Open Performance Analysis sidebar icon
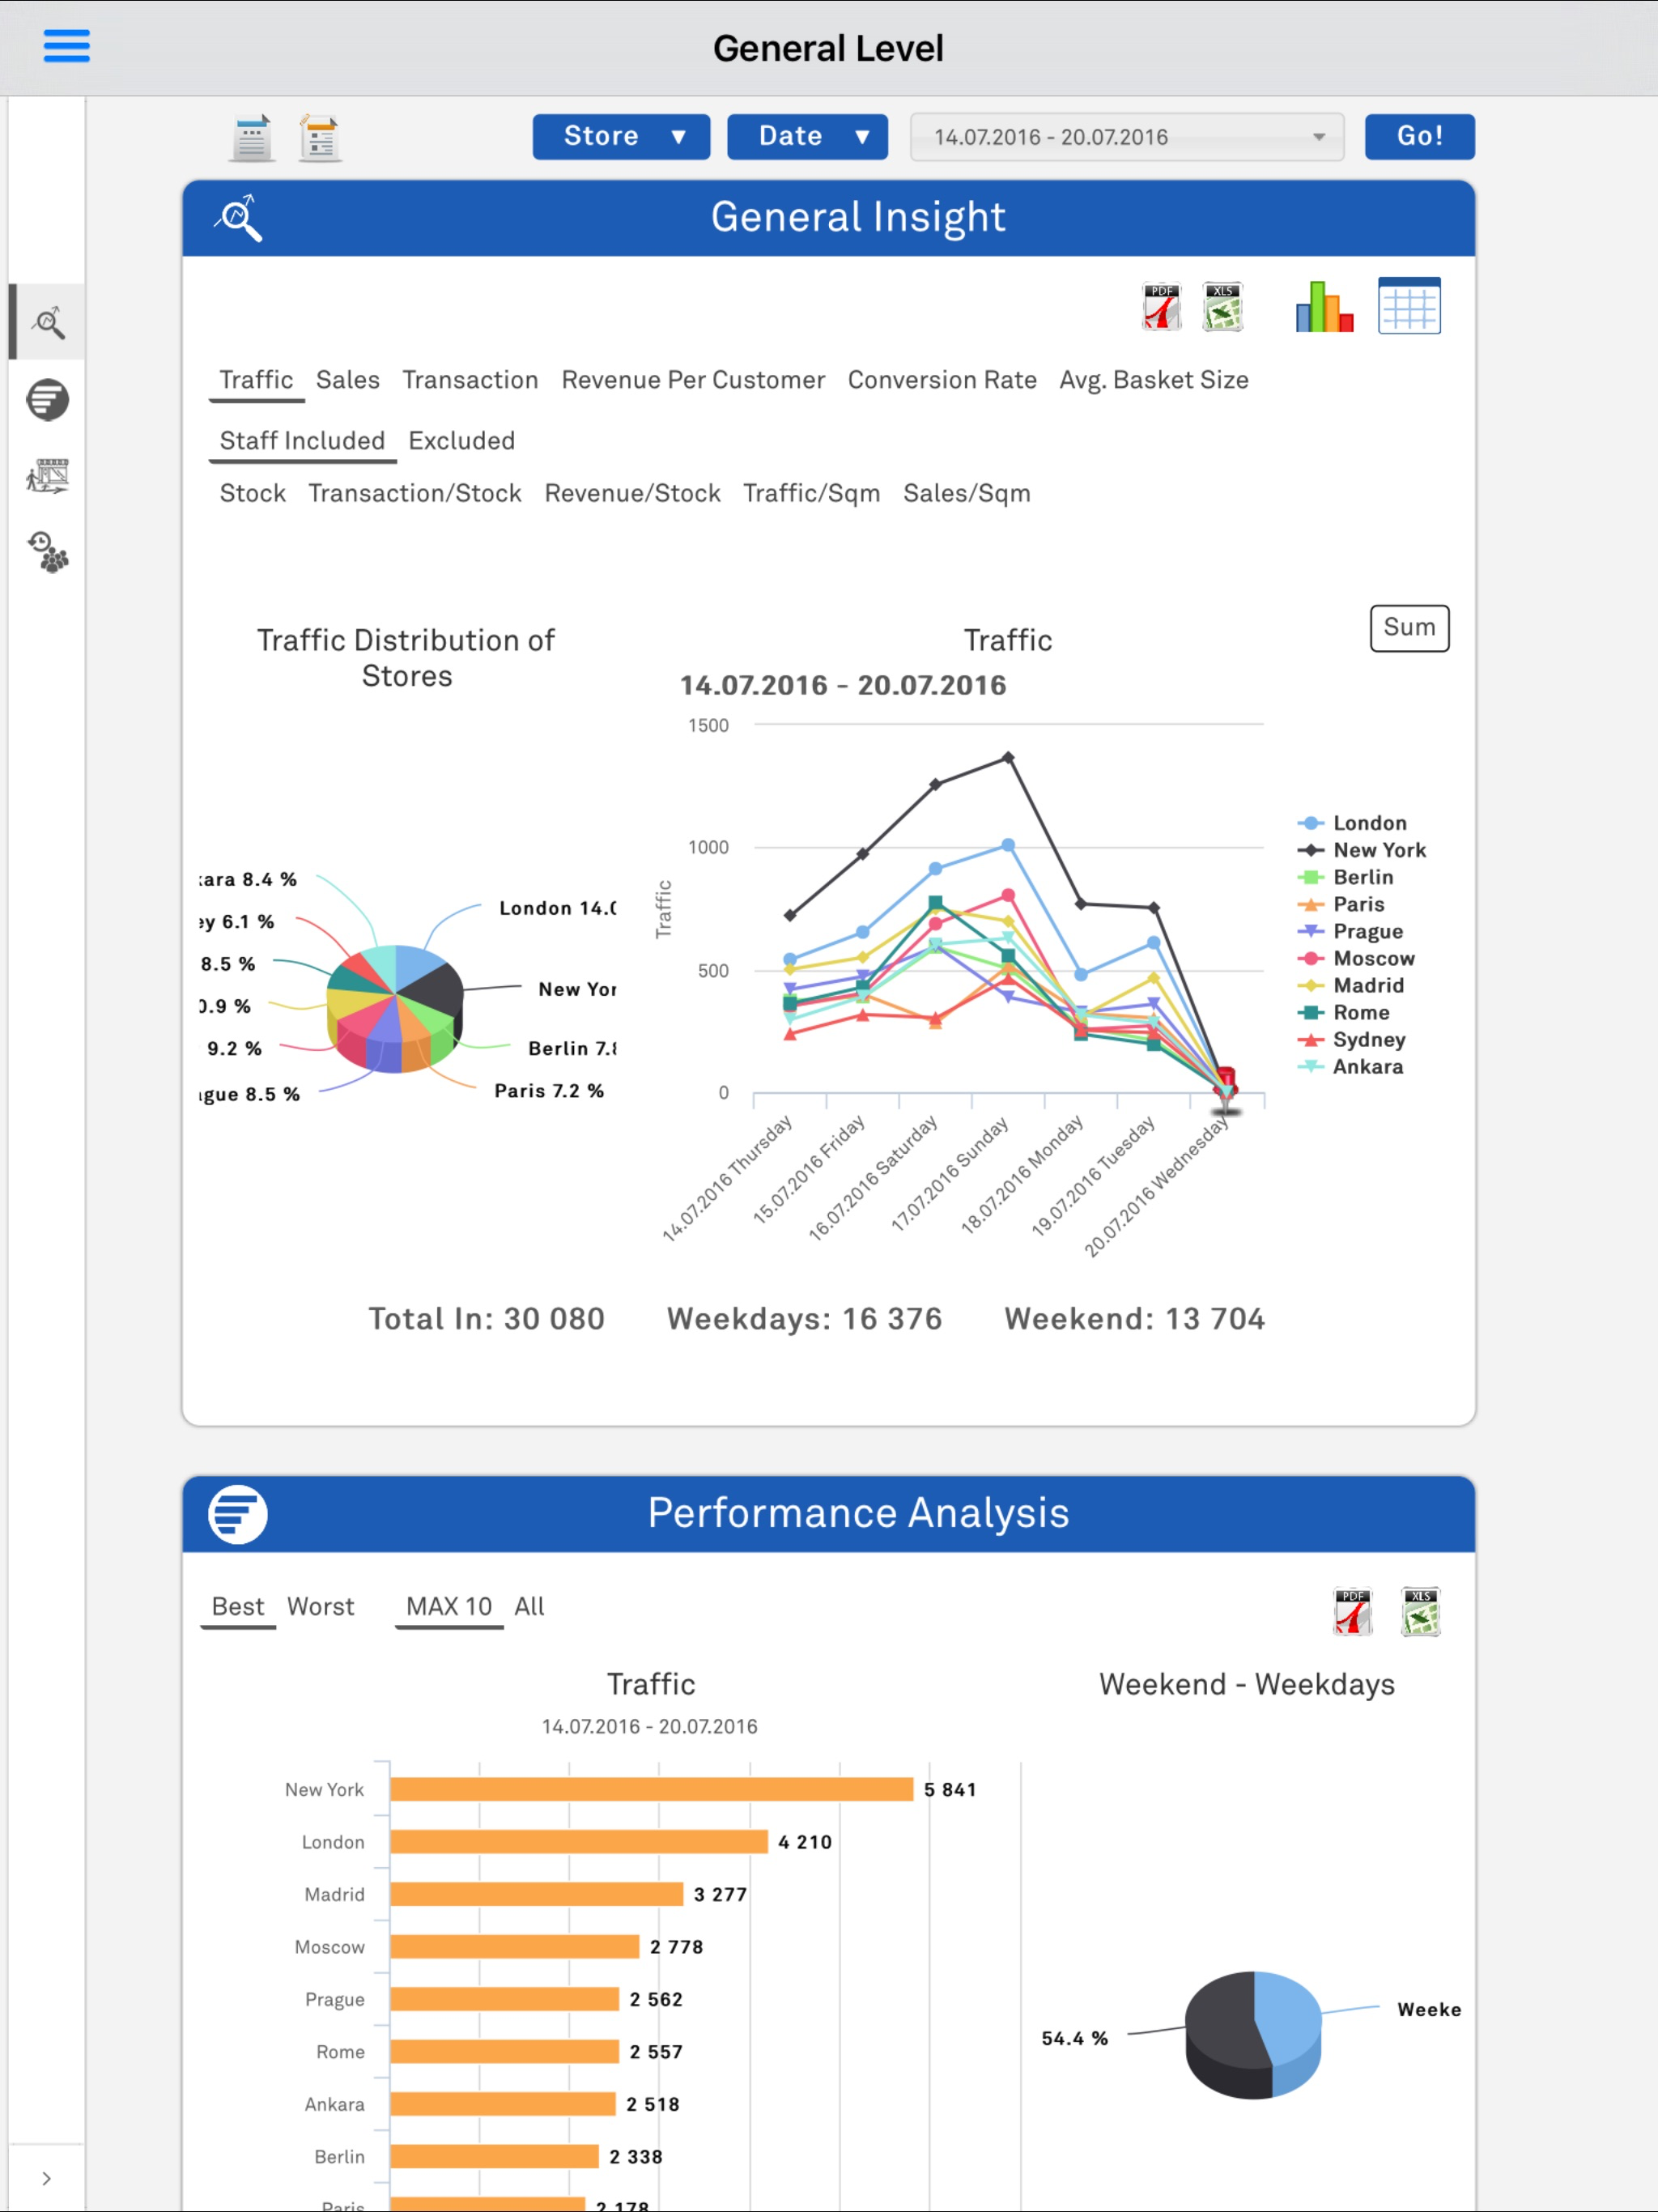 click(48, 399)
